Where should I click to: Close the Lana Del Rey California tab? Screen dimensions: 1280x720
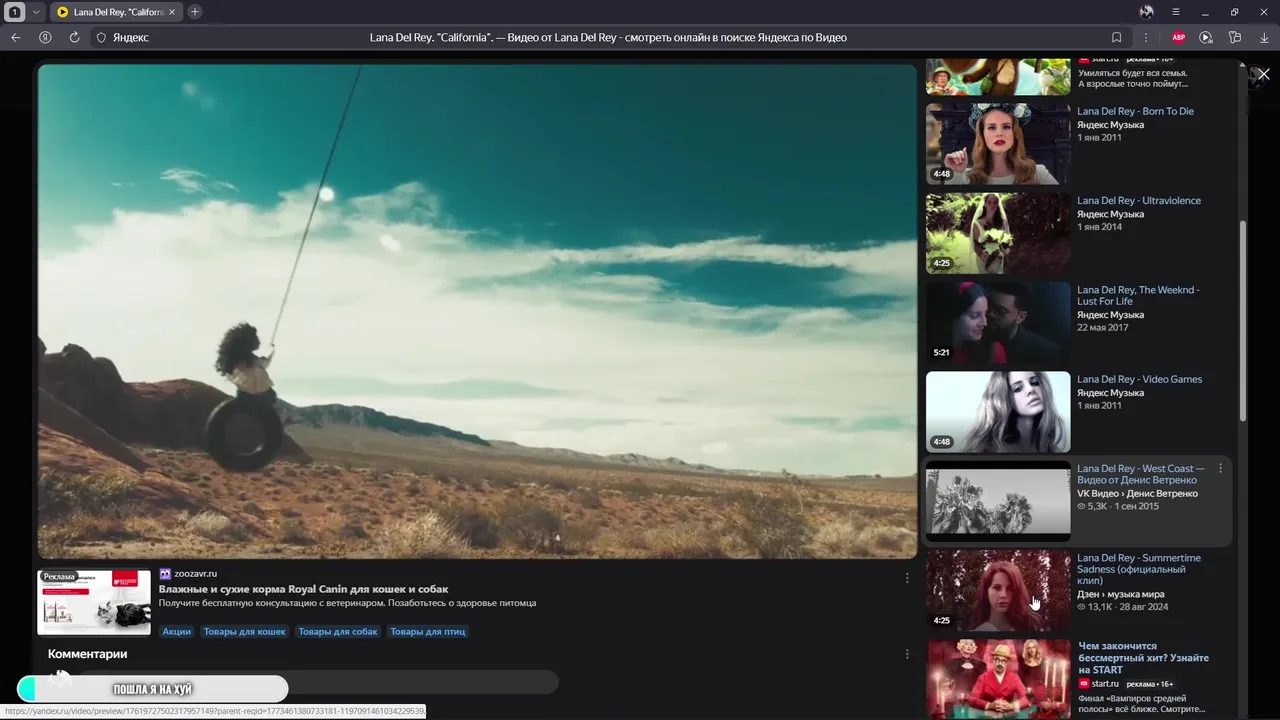(172, 12)
